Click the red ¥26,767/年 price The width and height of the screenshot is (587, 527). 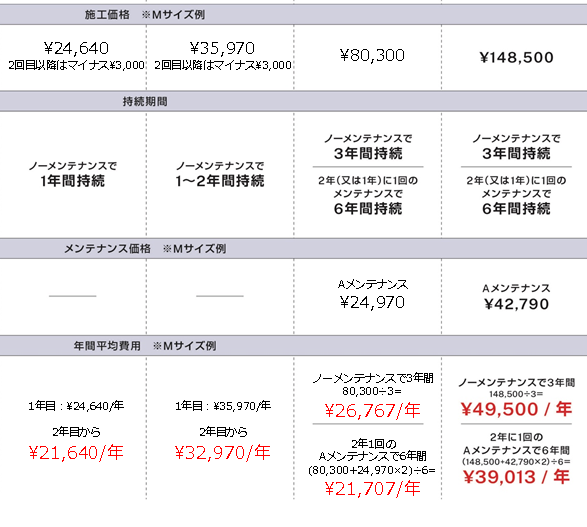372,411
